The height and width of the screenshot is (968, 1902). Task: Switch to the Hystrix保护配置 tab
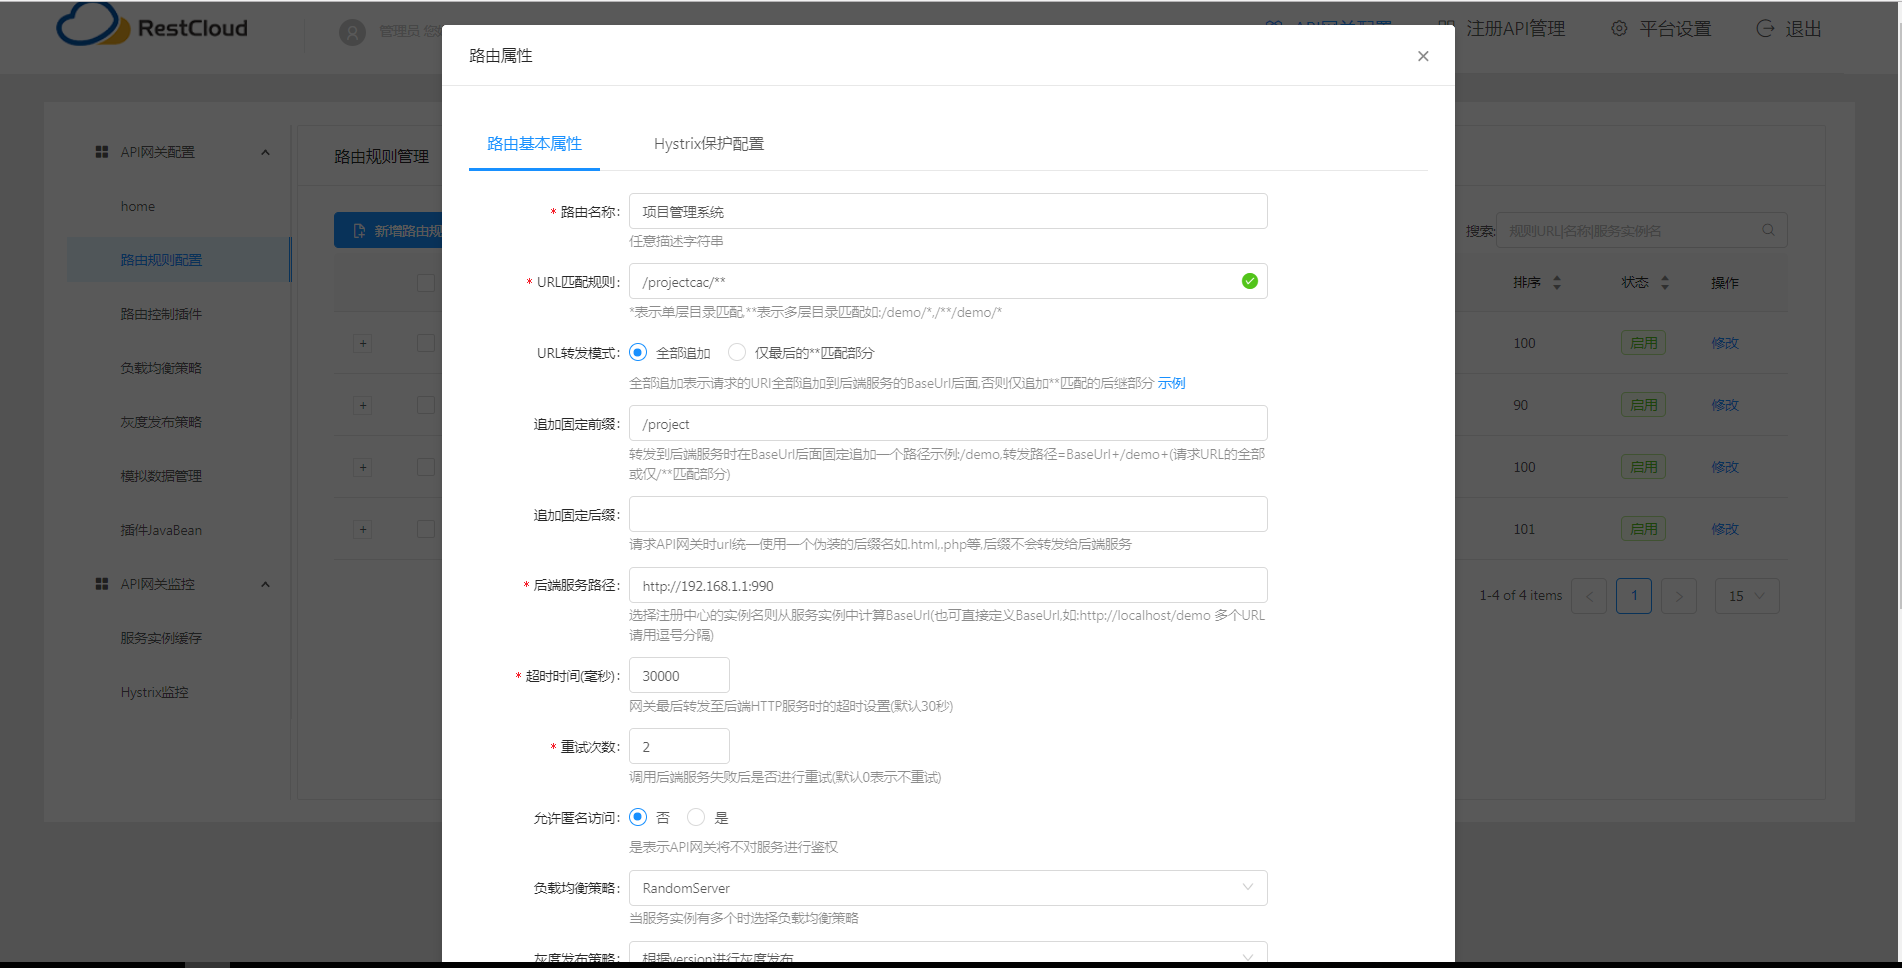708,143
